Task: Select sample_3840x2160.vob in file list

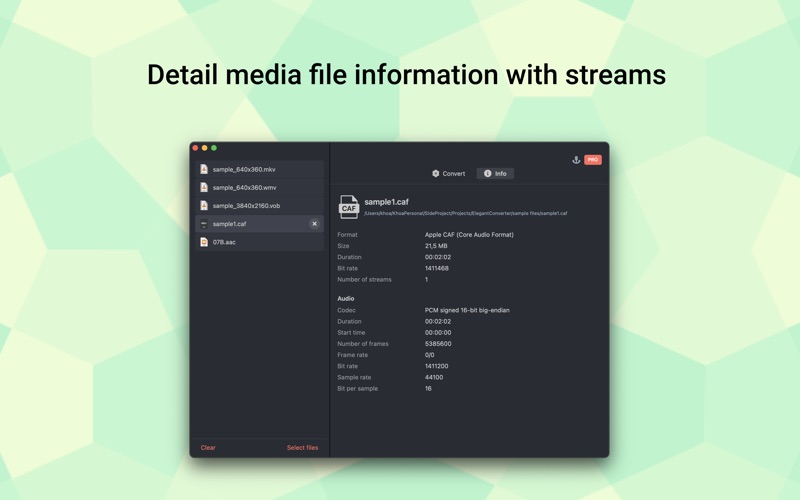Action: coord(259,206)
